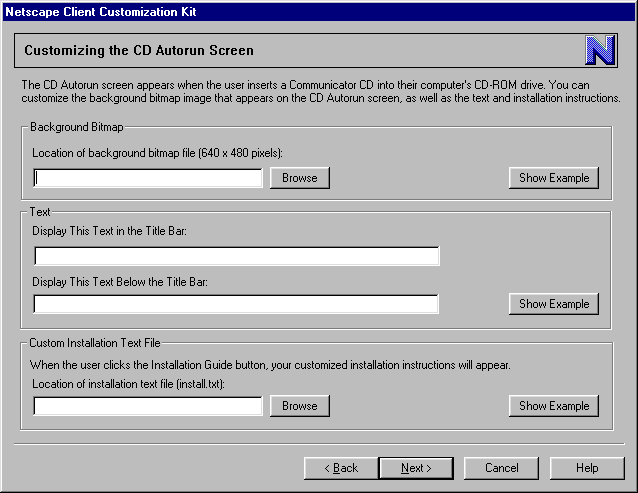The image size is (638, 493).
Task: Click the background bitmap file location field
Action: 148,178
